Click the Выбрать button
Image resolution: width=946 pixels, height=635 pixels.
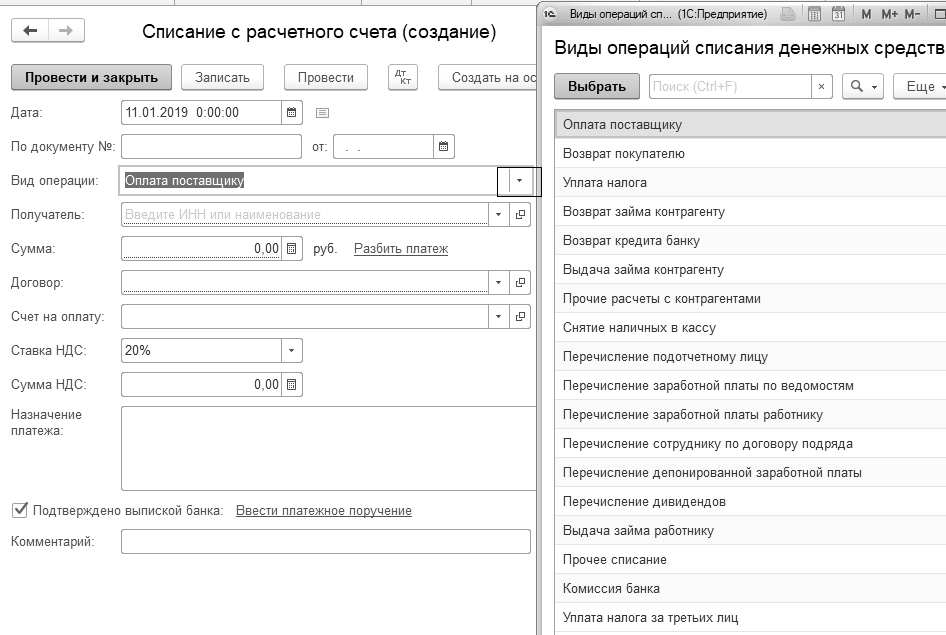coord(597,87)
